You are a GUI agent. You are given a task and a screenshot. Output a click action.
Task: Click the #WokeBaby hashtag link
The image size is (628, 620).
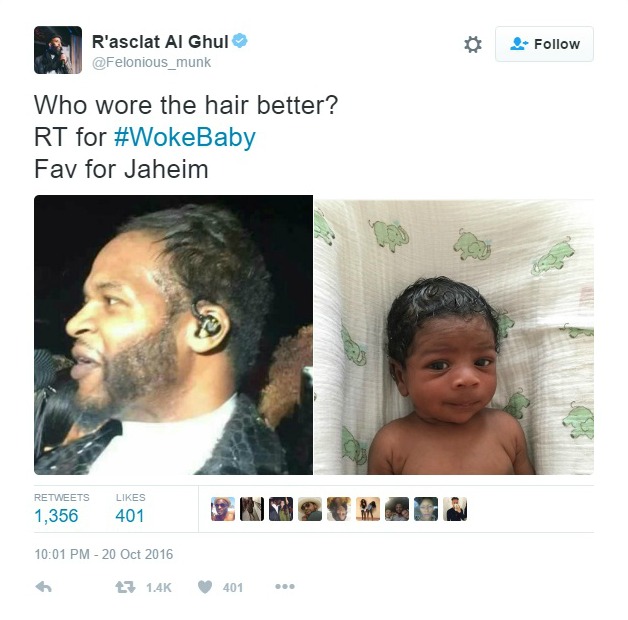point(185,137)
